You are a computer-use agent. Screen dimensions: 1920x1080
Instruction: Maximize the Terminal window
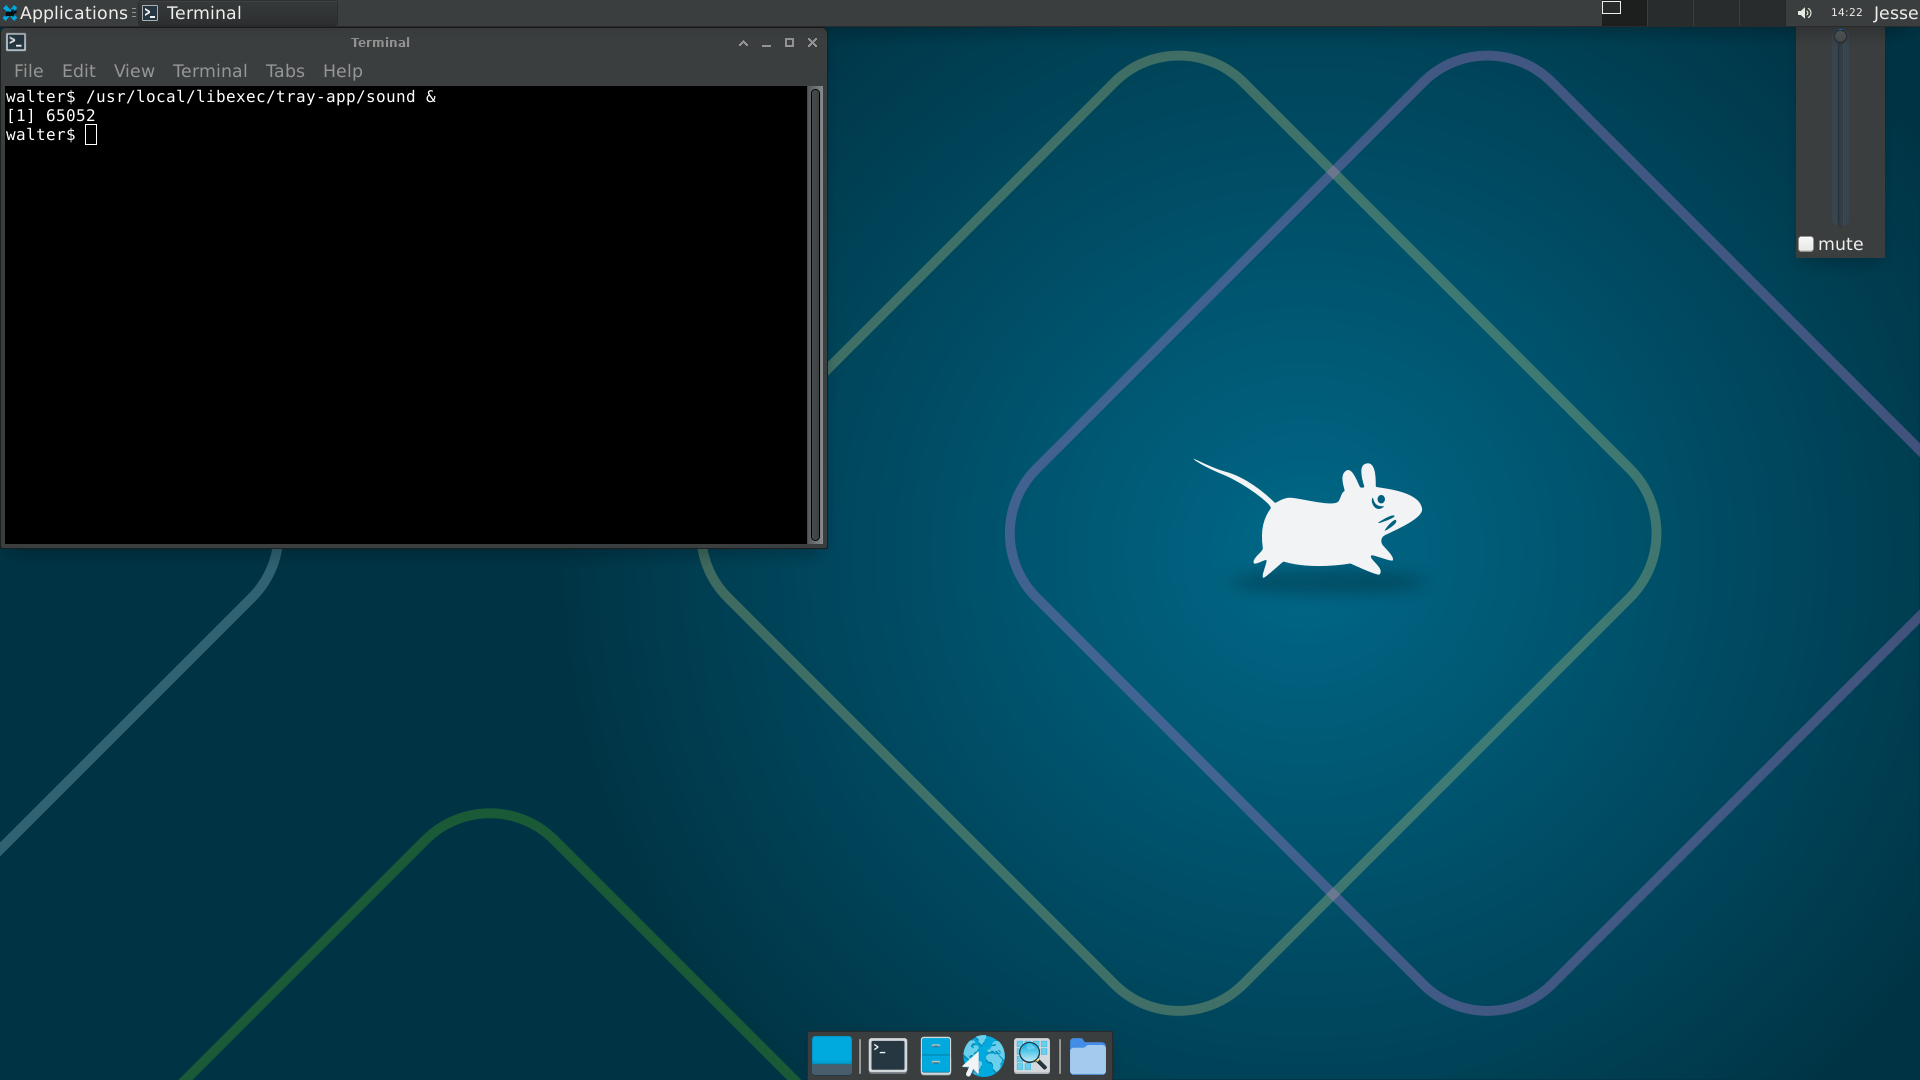pos(789,43)
